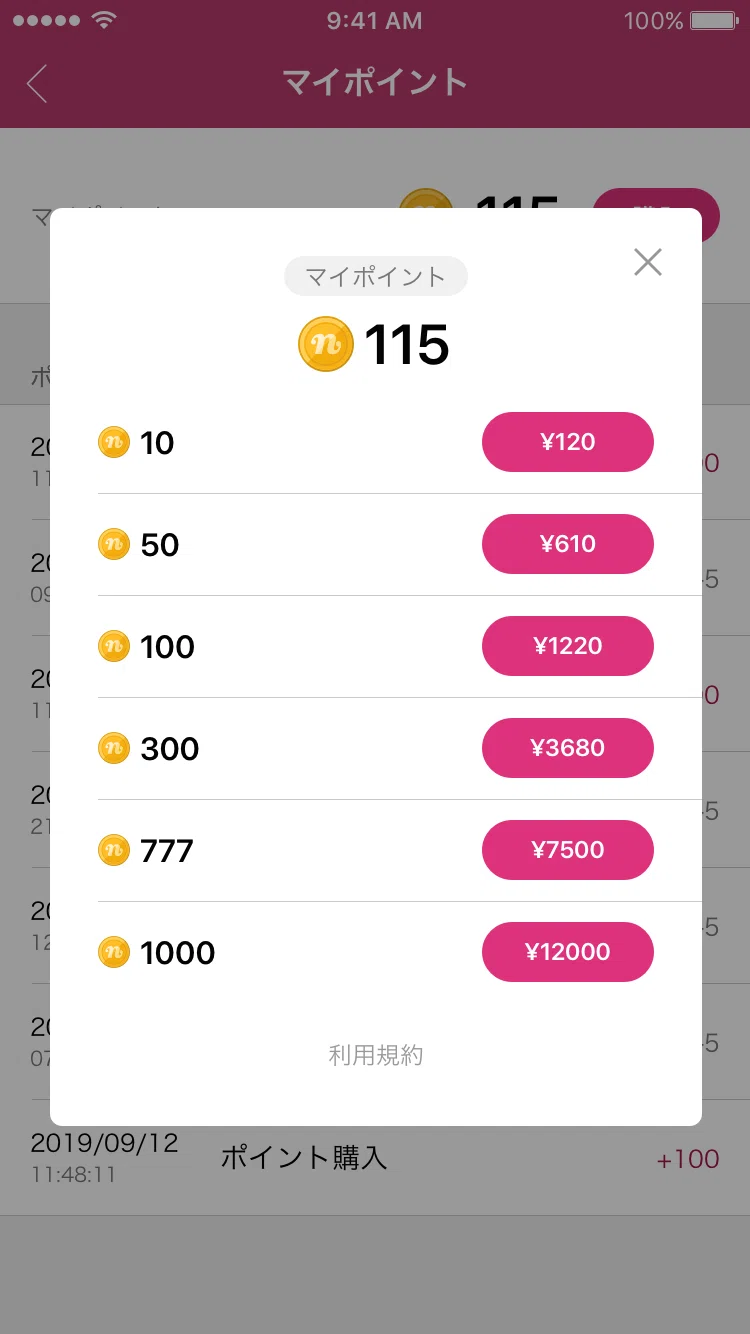Tap the マイポイント label pill
This screenshot has width=750, height=1334.
pos(376,276)
